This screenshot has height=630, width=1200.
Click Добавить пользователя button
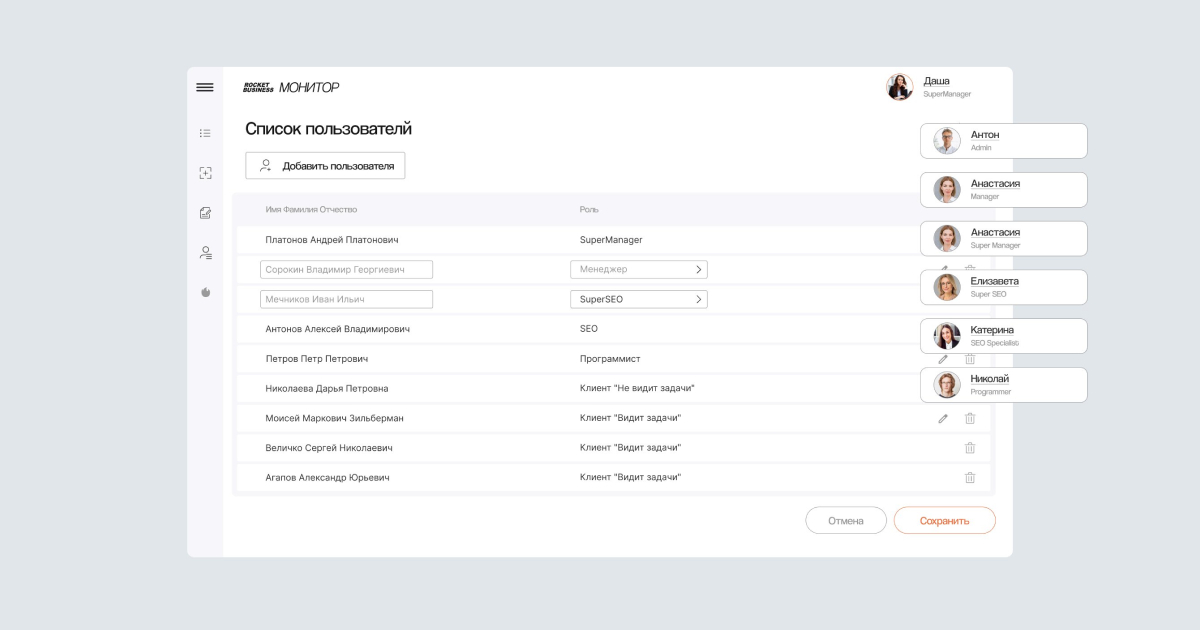pyautogui.click(x=325, y=166)
